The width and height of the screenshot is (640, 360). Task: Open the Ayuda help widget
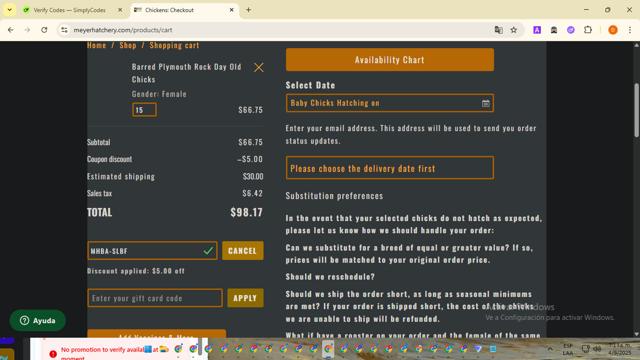point(38,320)
